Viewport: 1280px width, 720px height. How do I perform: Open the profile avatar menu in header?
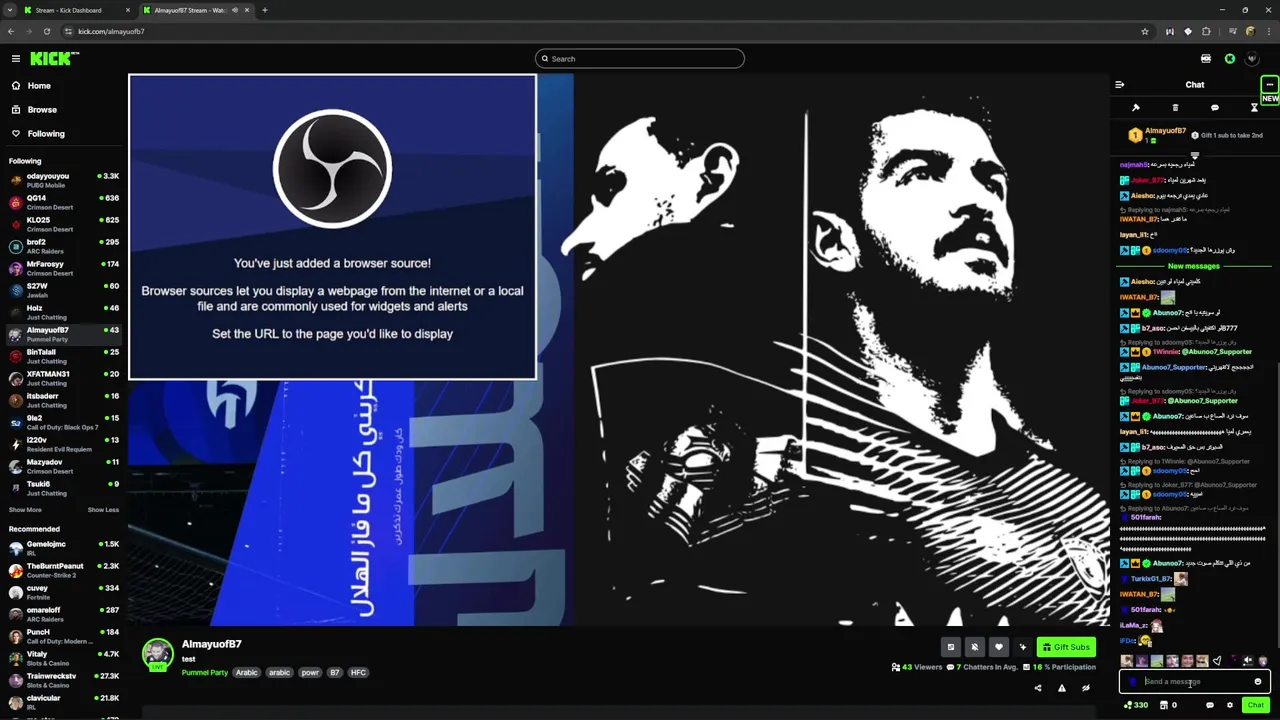coord(1252,59)
